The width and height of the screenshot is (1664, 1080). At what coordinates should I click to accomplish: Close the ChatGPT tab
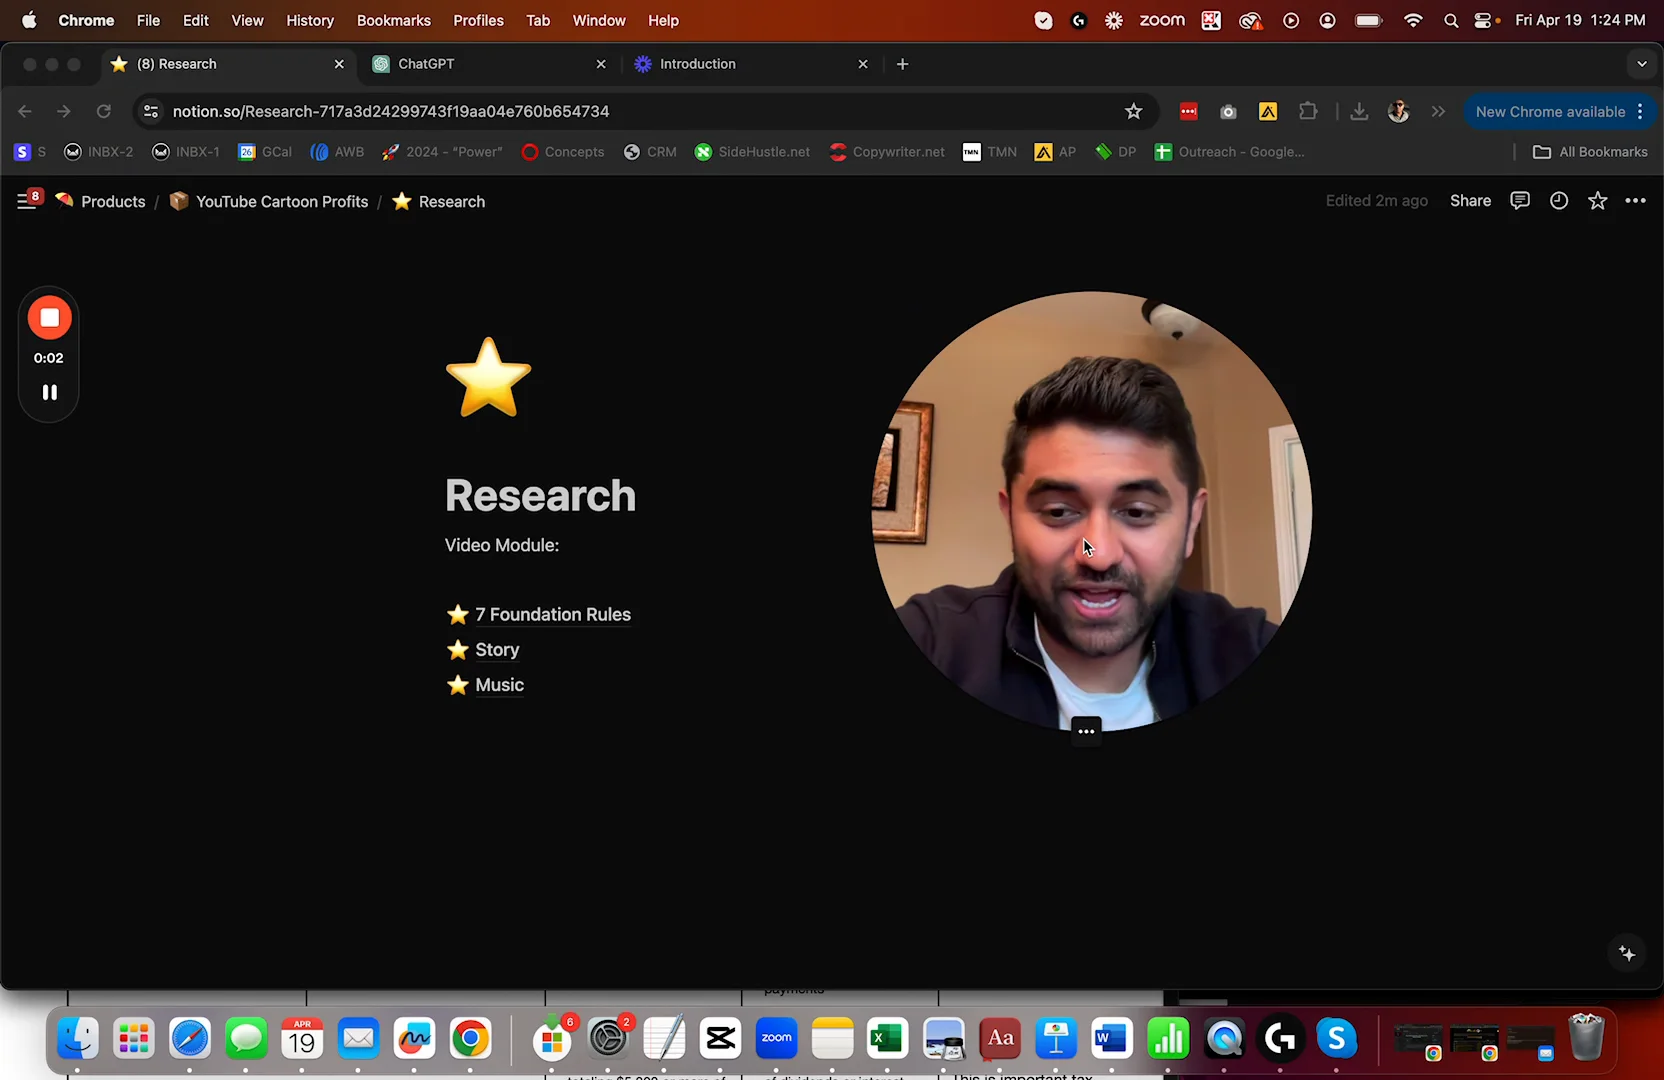tap(601, 64)
